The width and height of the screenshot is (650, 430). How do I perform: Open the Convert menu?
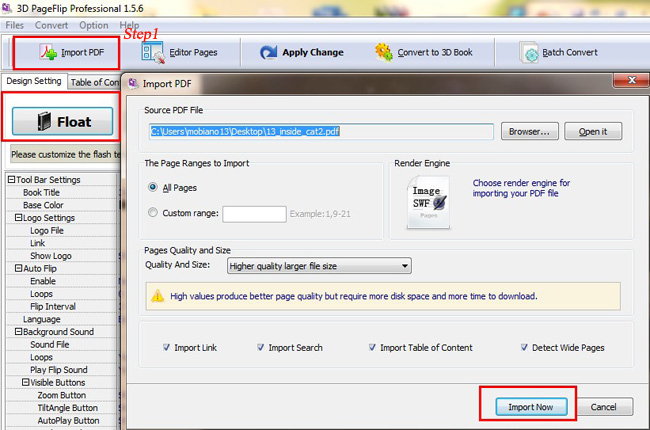pyautogui.click(x=51, y=25)
